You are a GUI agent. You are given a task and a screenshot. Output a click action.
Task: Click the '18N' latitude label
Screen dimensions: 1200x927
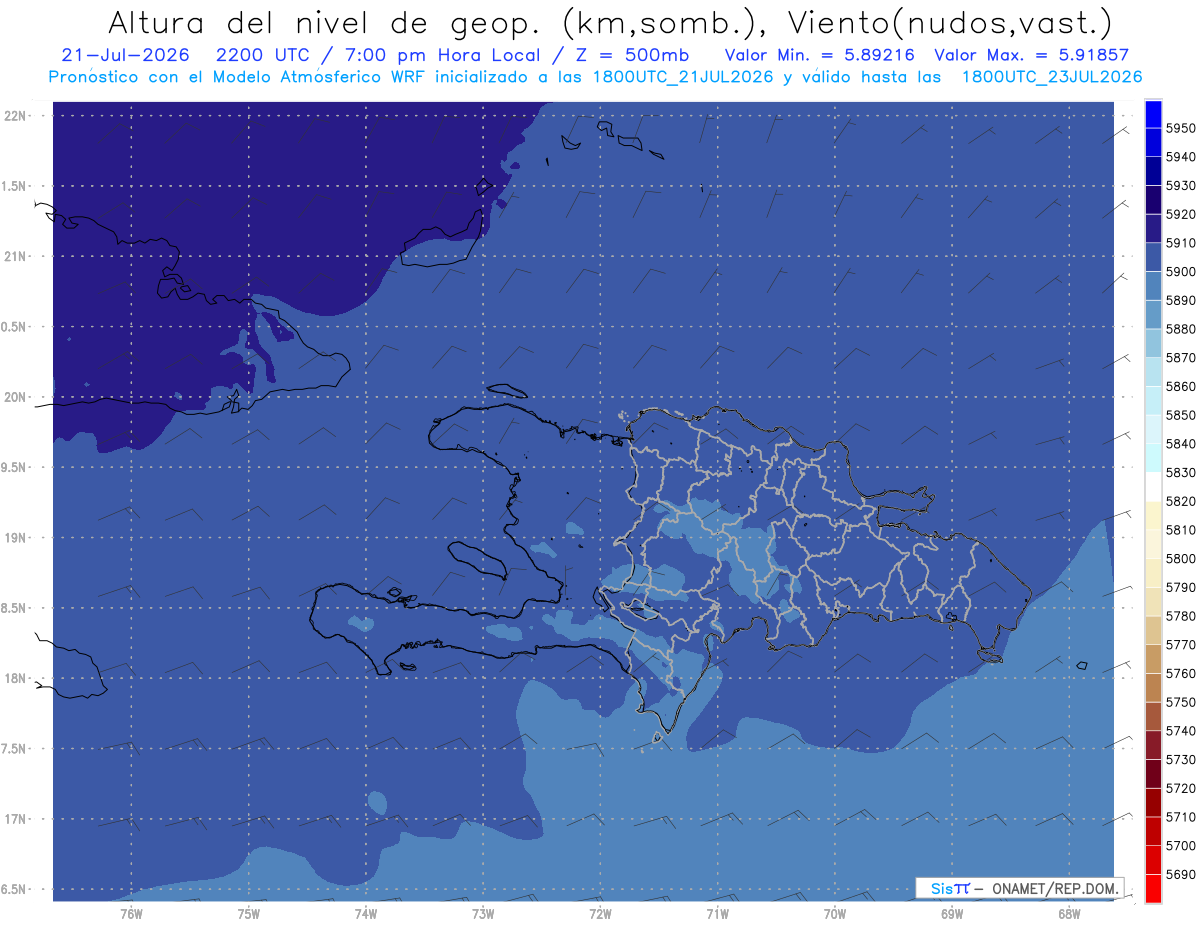click(x=17, y=679)
